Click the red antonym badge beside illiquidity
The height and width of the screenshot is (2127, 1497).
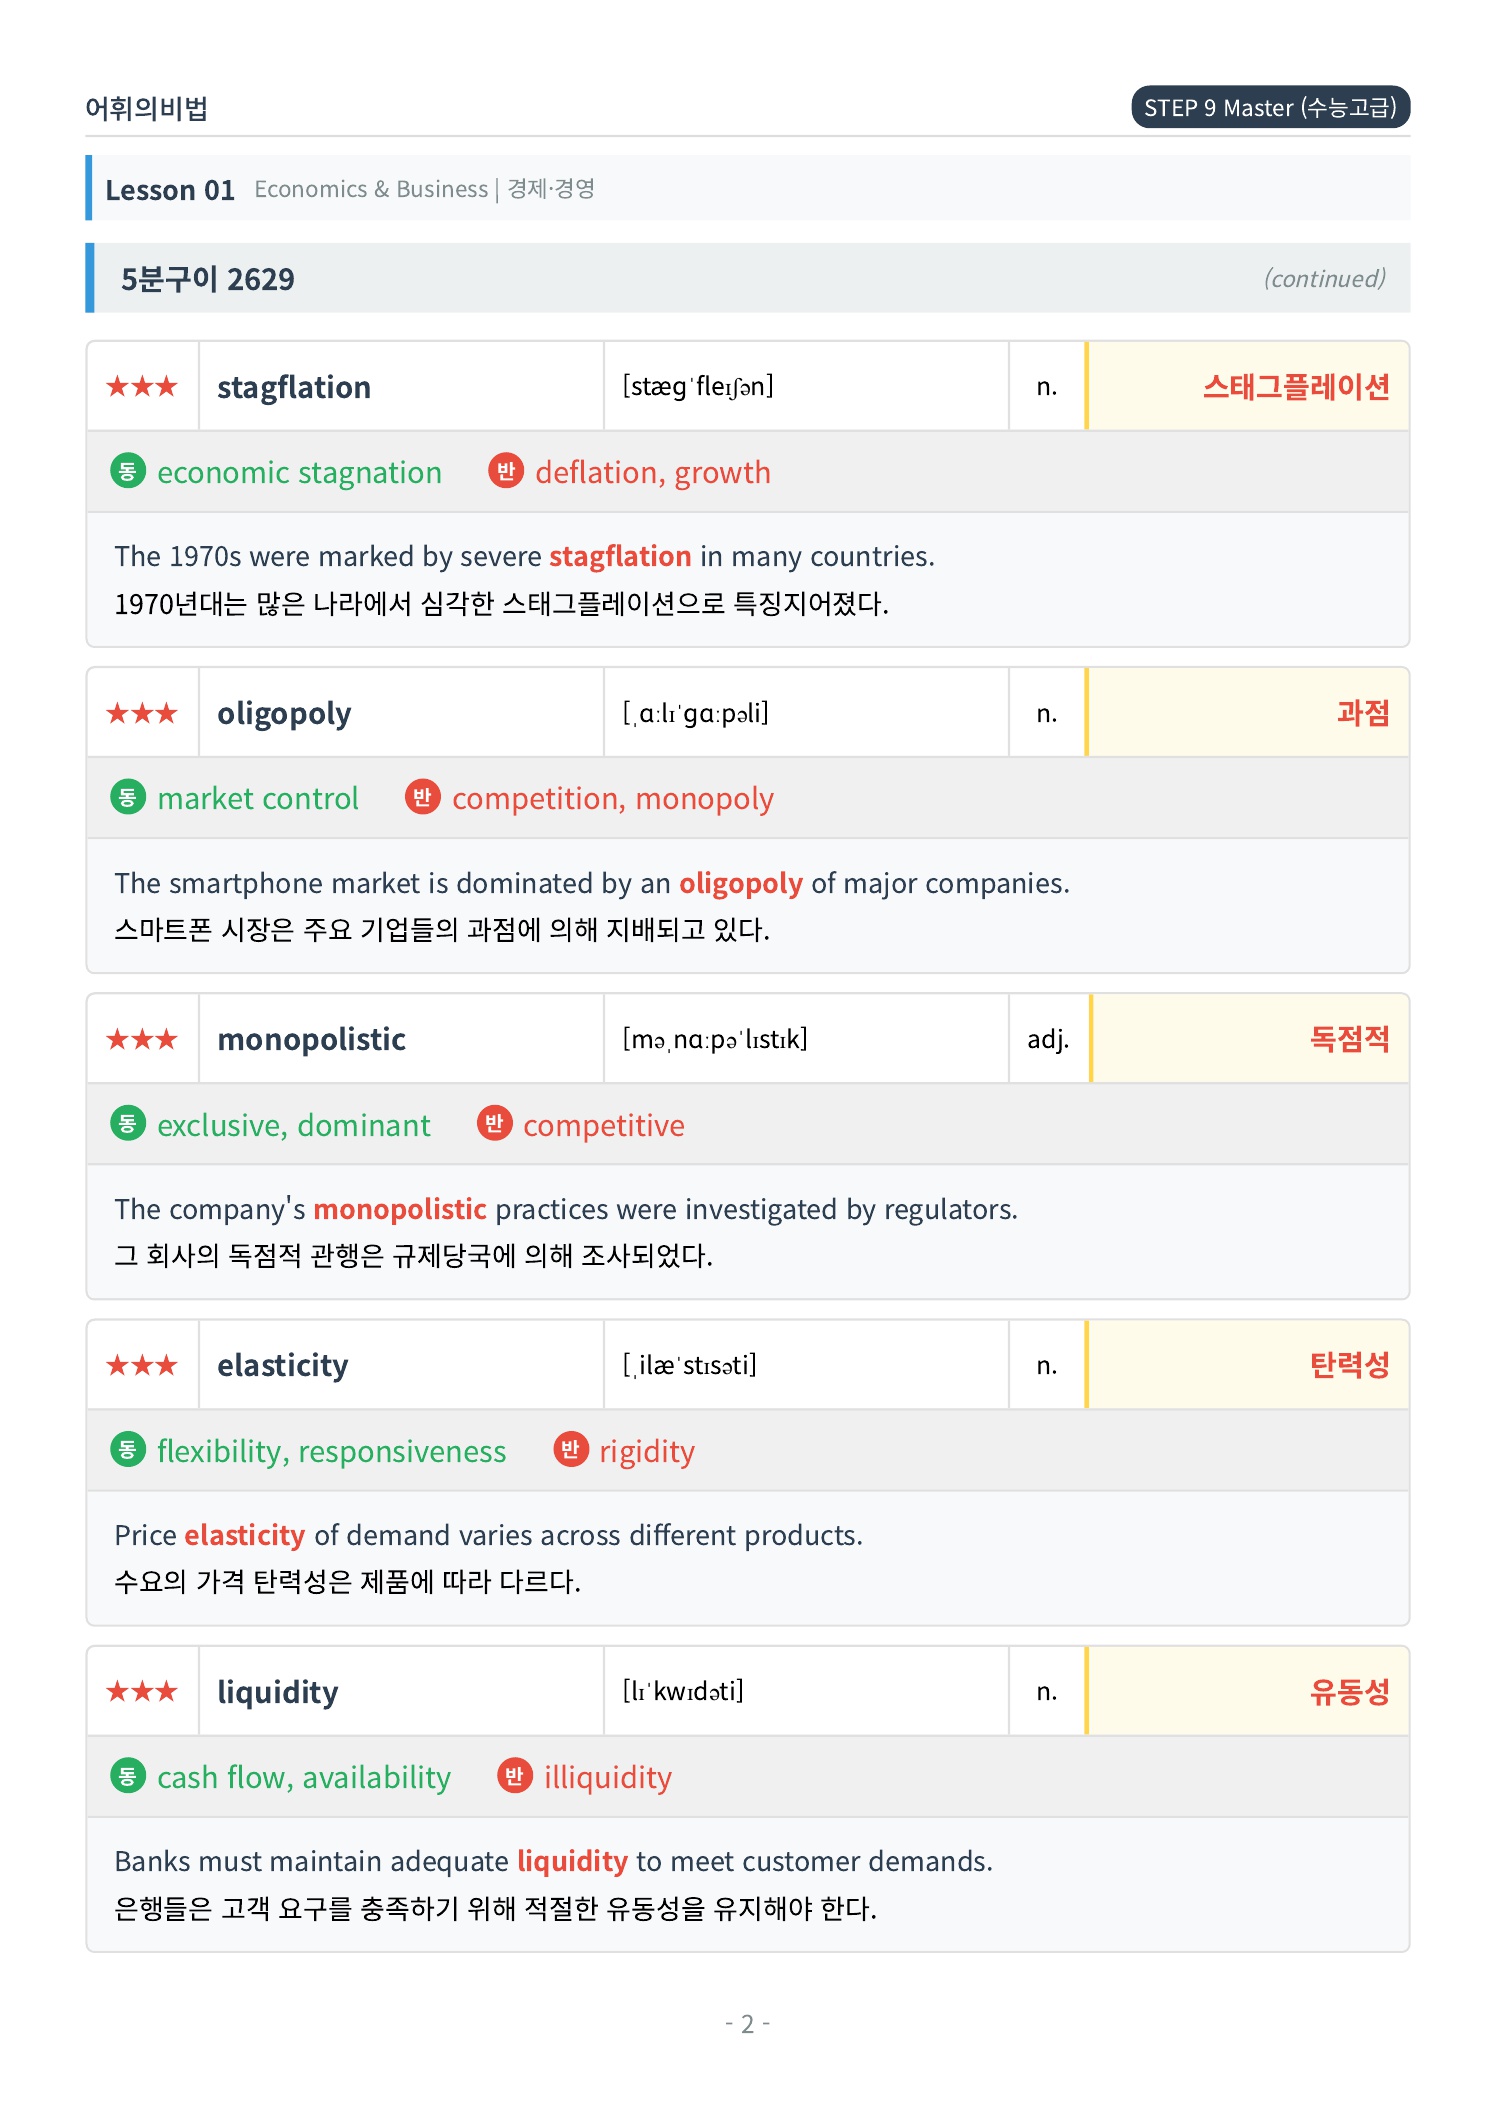[515, 1776]
